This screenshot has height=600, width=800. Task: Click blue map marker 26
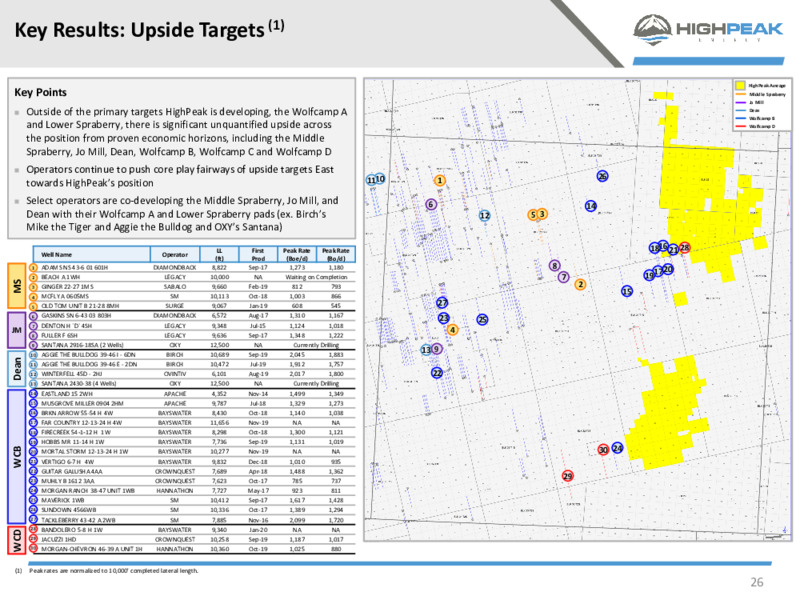click(603, 176)
